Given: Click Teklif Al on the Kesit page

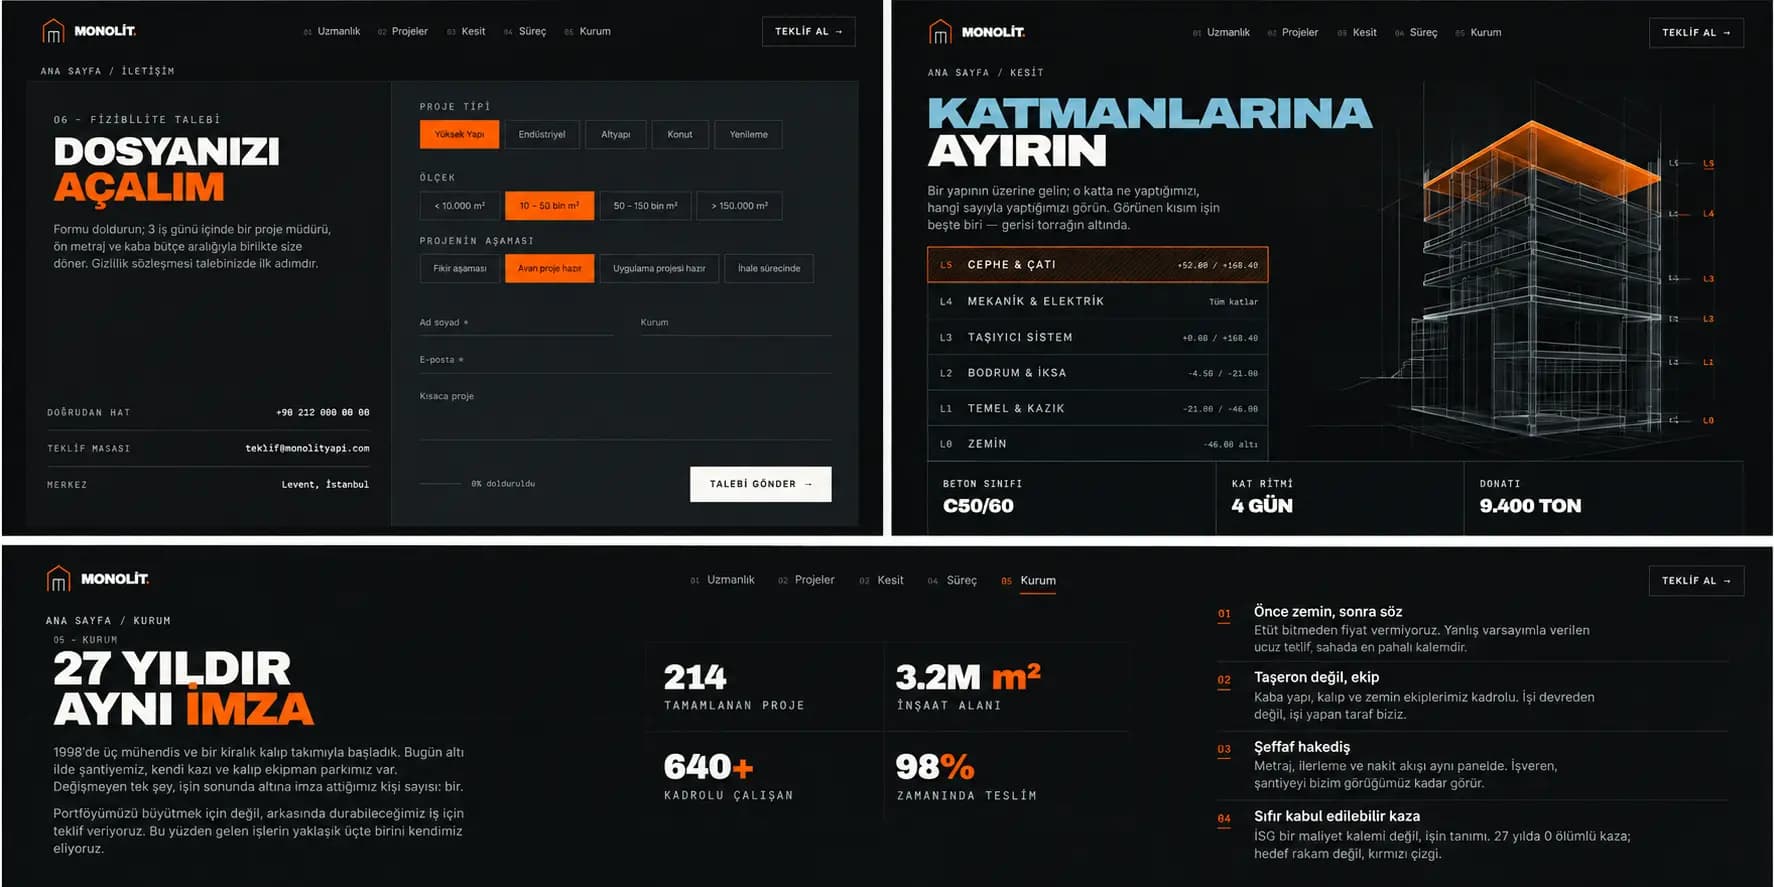Looking at the screenshot, I should 1696,33.
